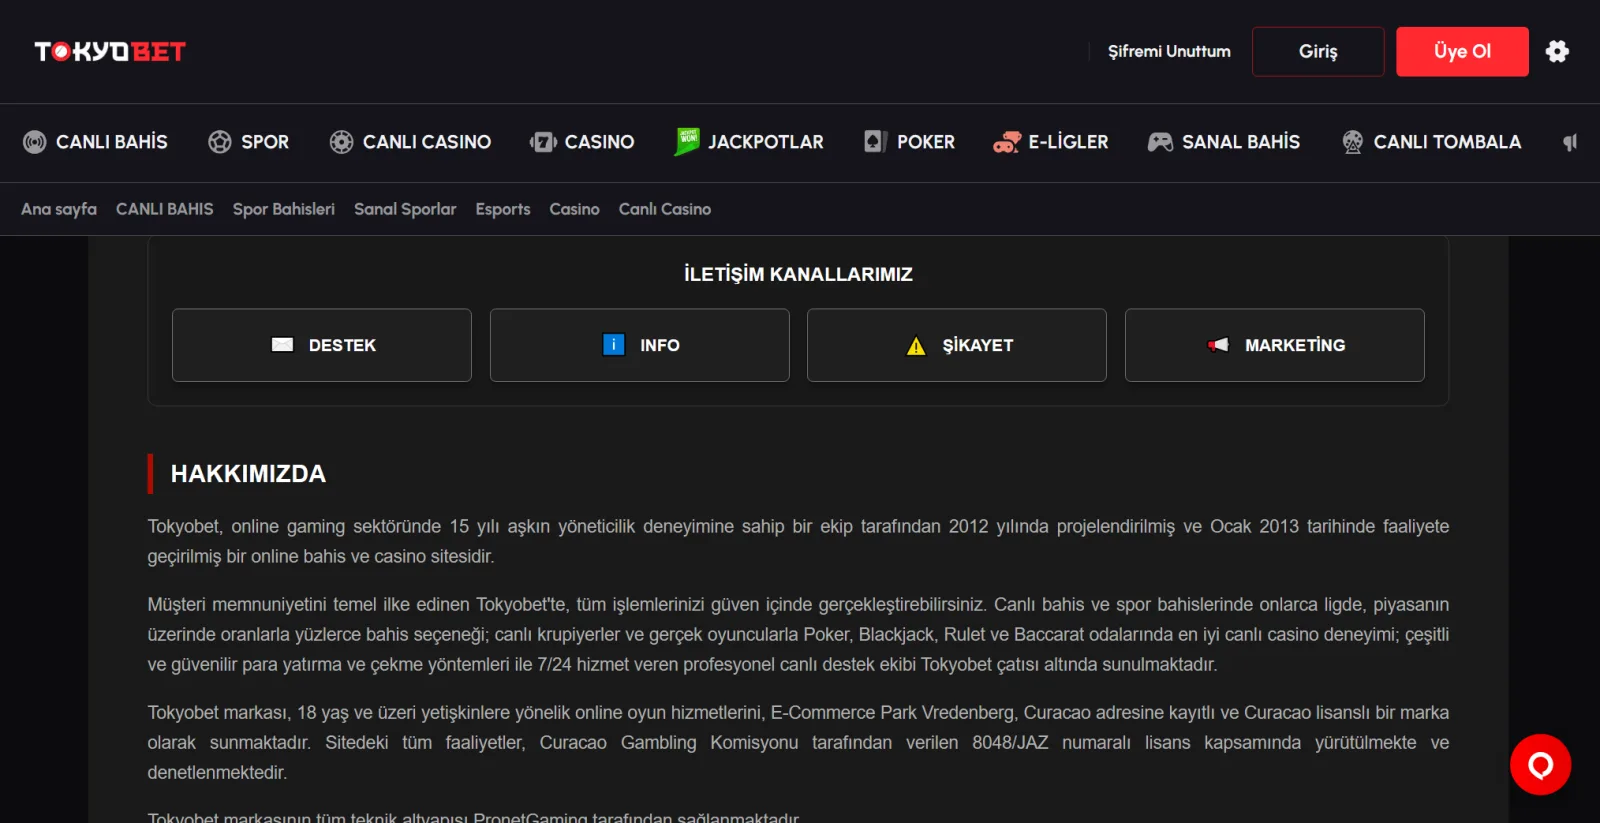Open the CANLI BAHİS main menu
The width and height of the screenshot is (1600, 823).
click(96, 142)
